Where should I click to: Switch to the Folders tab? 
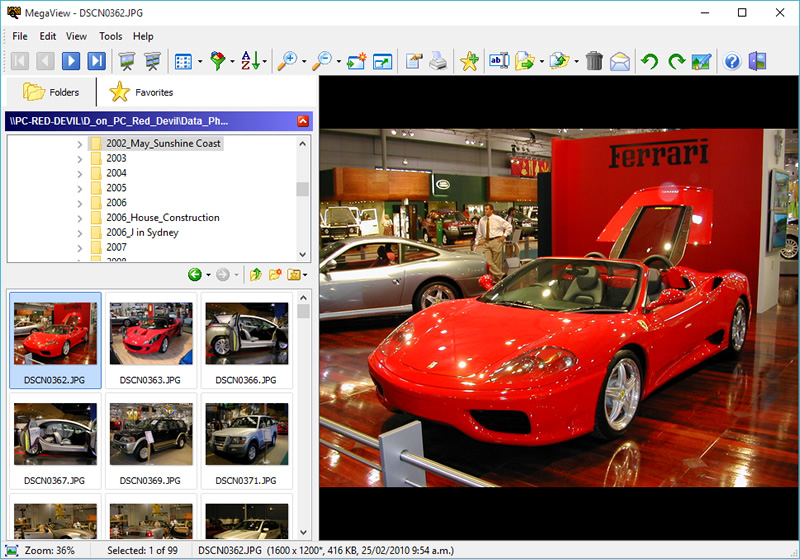click(x=51, y=92)
